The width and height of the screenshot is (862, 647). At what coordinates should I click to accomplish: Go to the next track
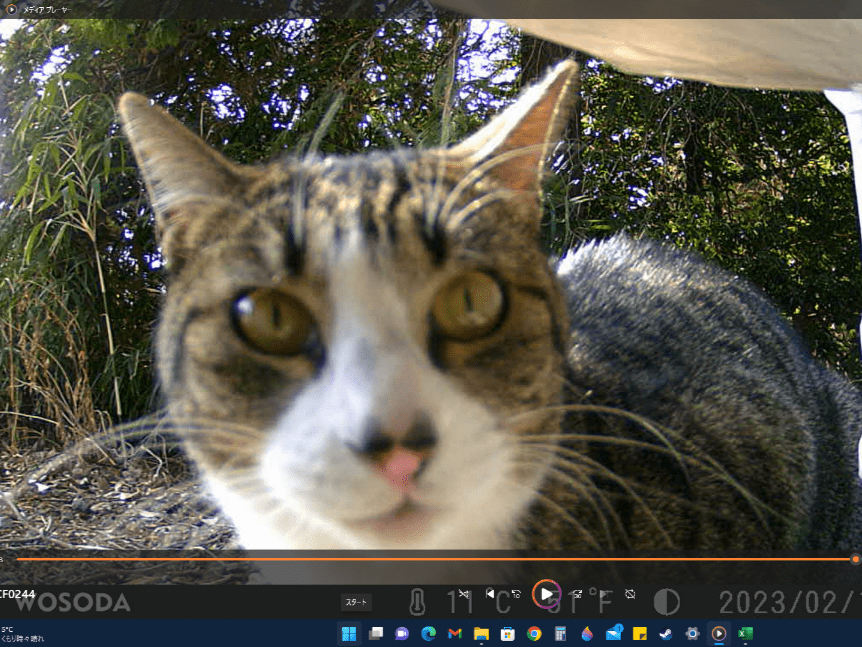[x=604, y=594]
